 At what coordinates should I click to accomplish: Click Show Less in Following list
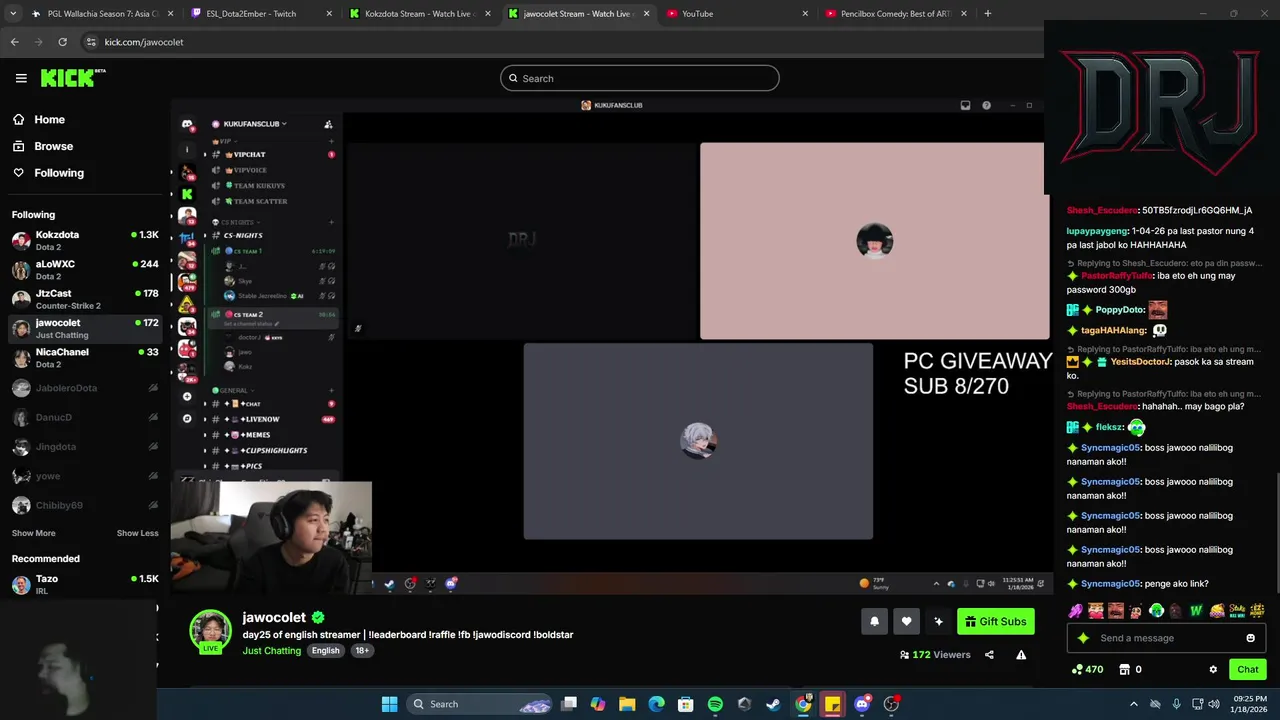(138, 533)
